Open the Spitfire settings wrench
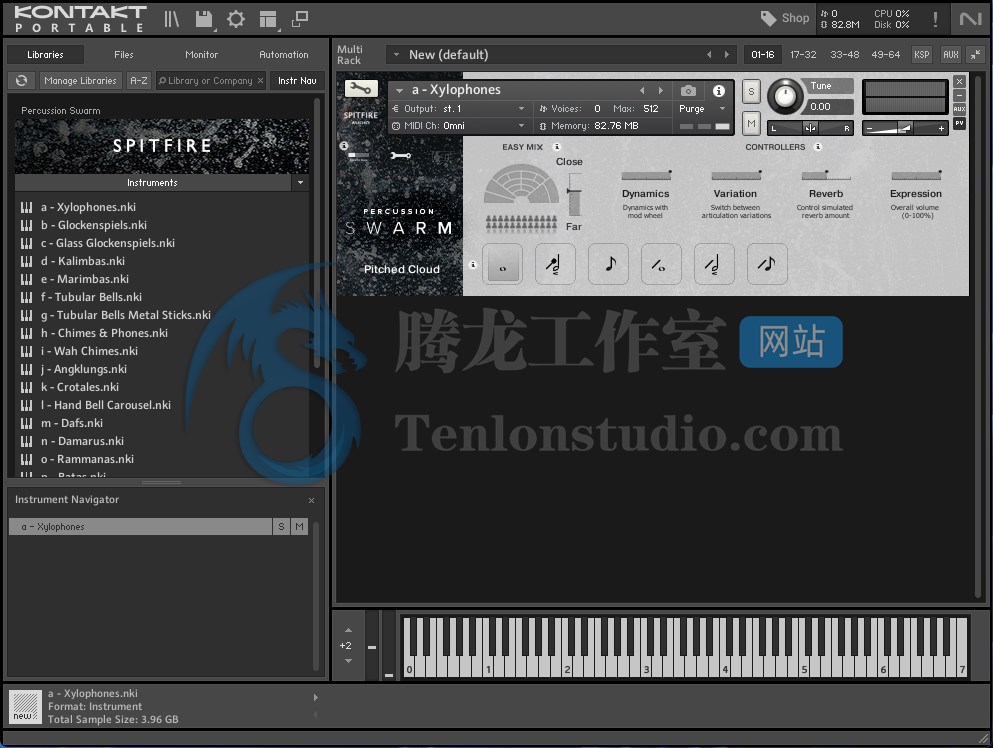Viewport: 993px width, 748px height. click(x=400, y=155)
